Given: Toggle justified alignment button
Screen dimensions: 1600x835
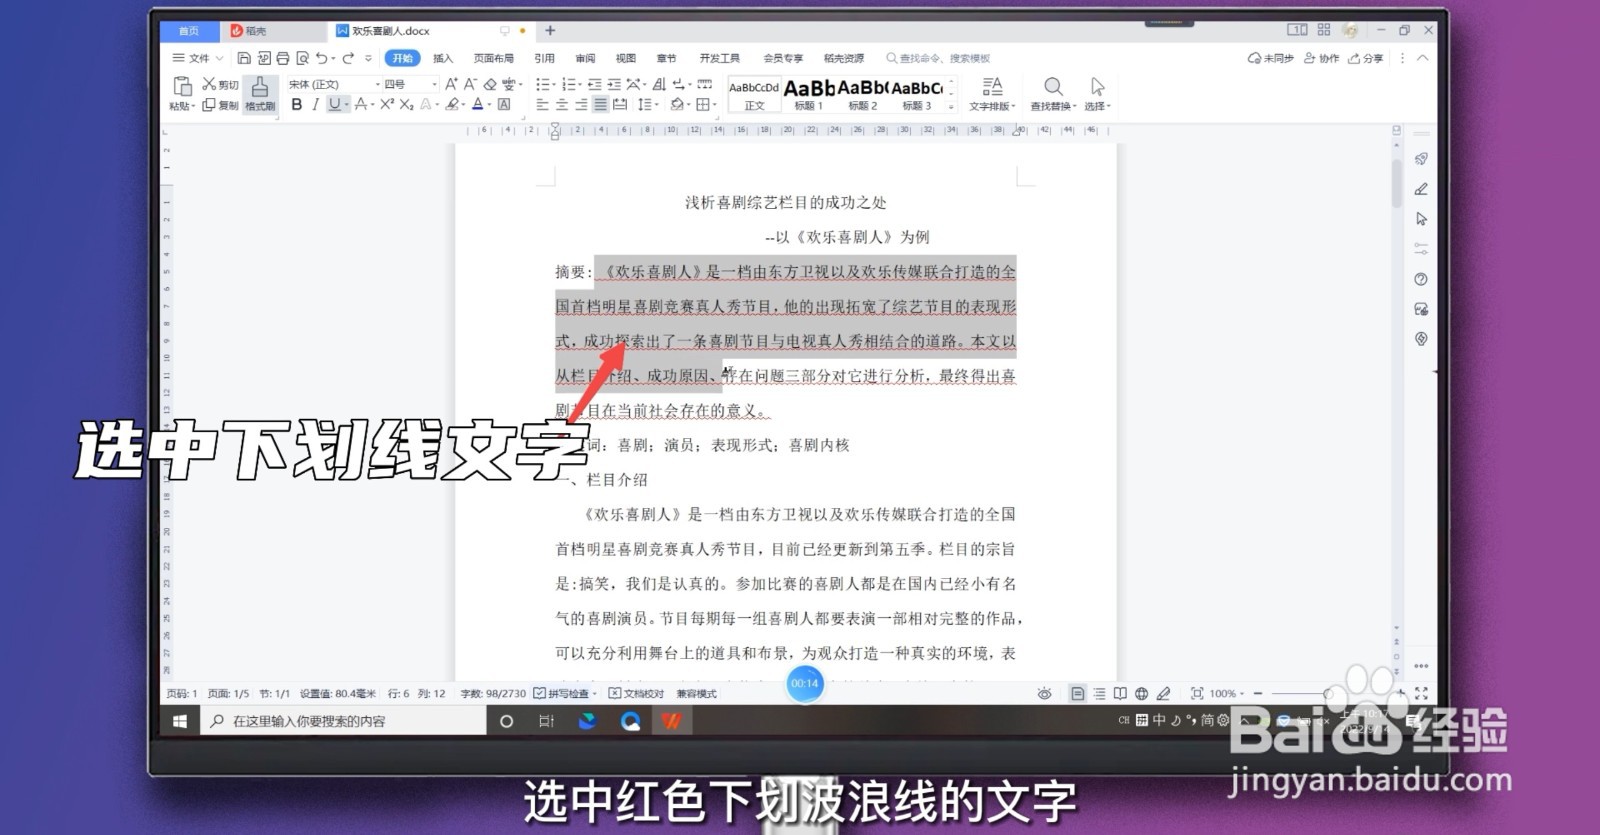Looking at the screenshot, I should coord(600,104).
